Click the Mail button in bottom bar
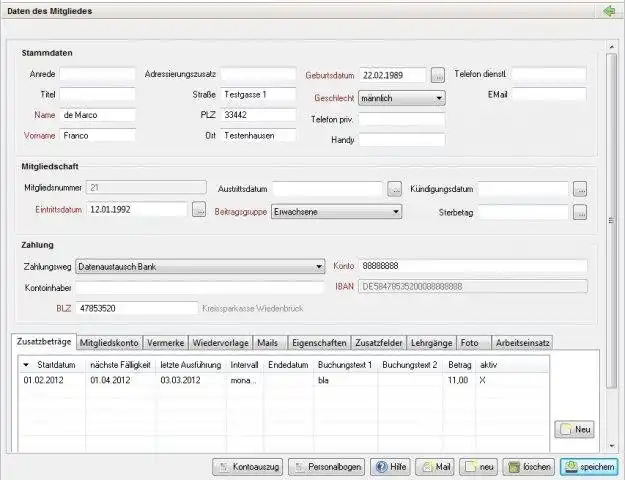The width and height of the screenshot is (625, 480). click(434, 466)
